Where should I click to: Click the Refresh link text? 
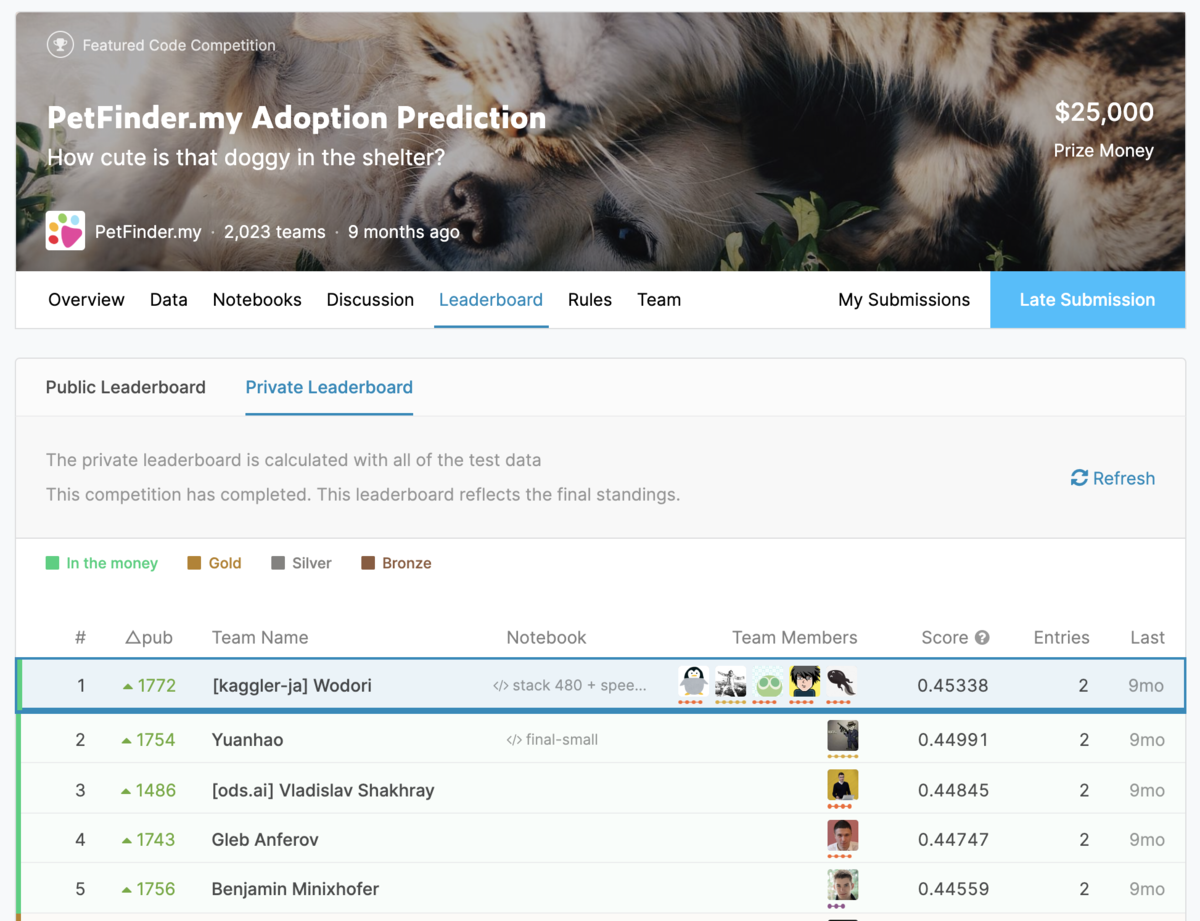click(1124, 478)
